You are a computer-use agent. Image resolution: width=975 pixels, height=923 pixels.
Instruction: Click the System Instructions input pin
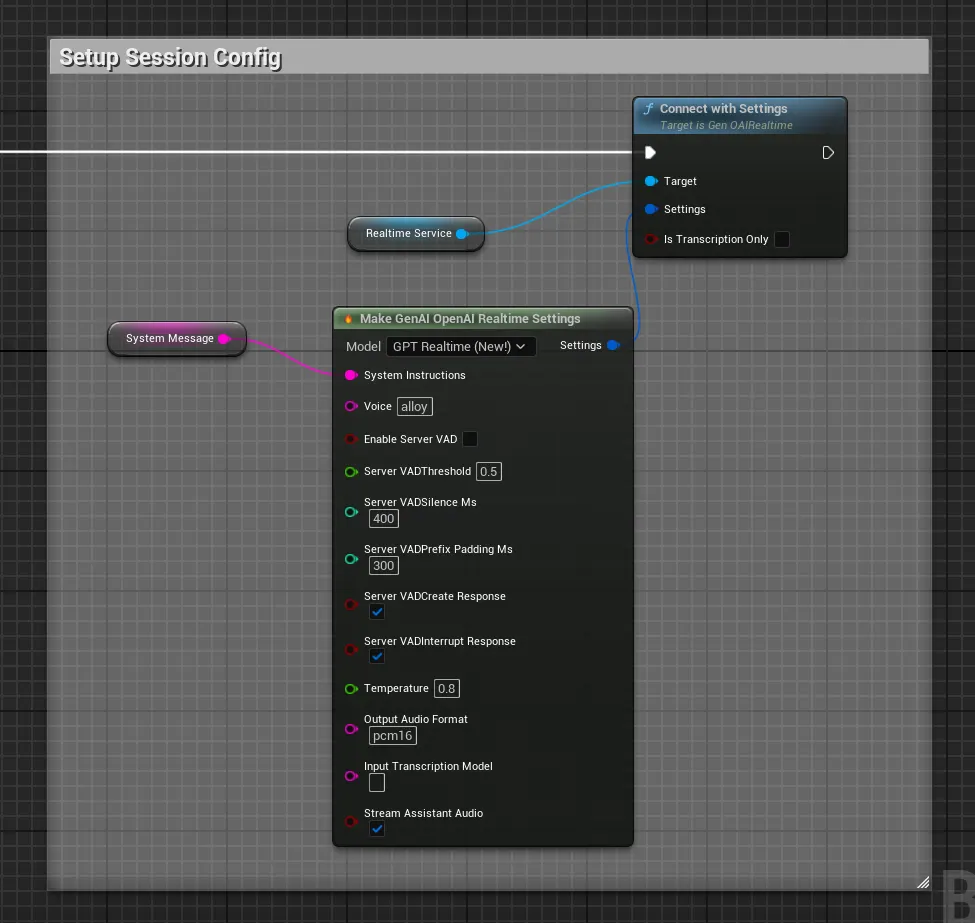pos(351,375)
